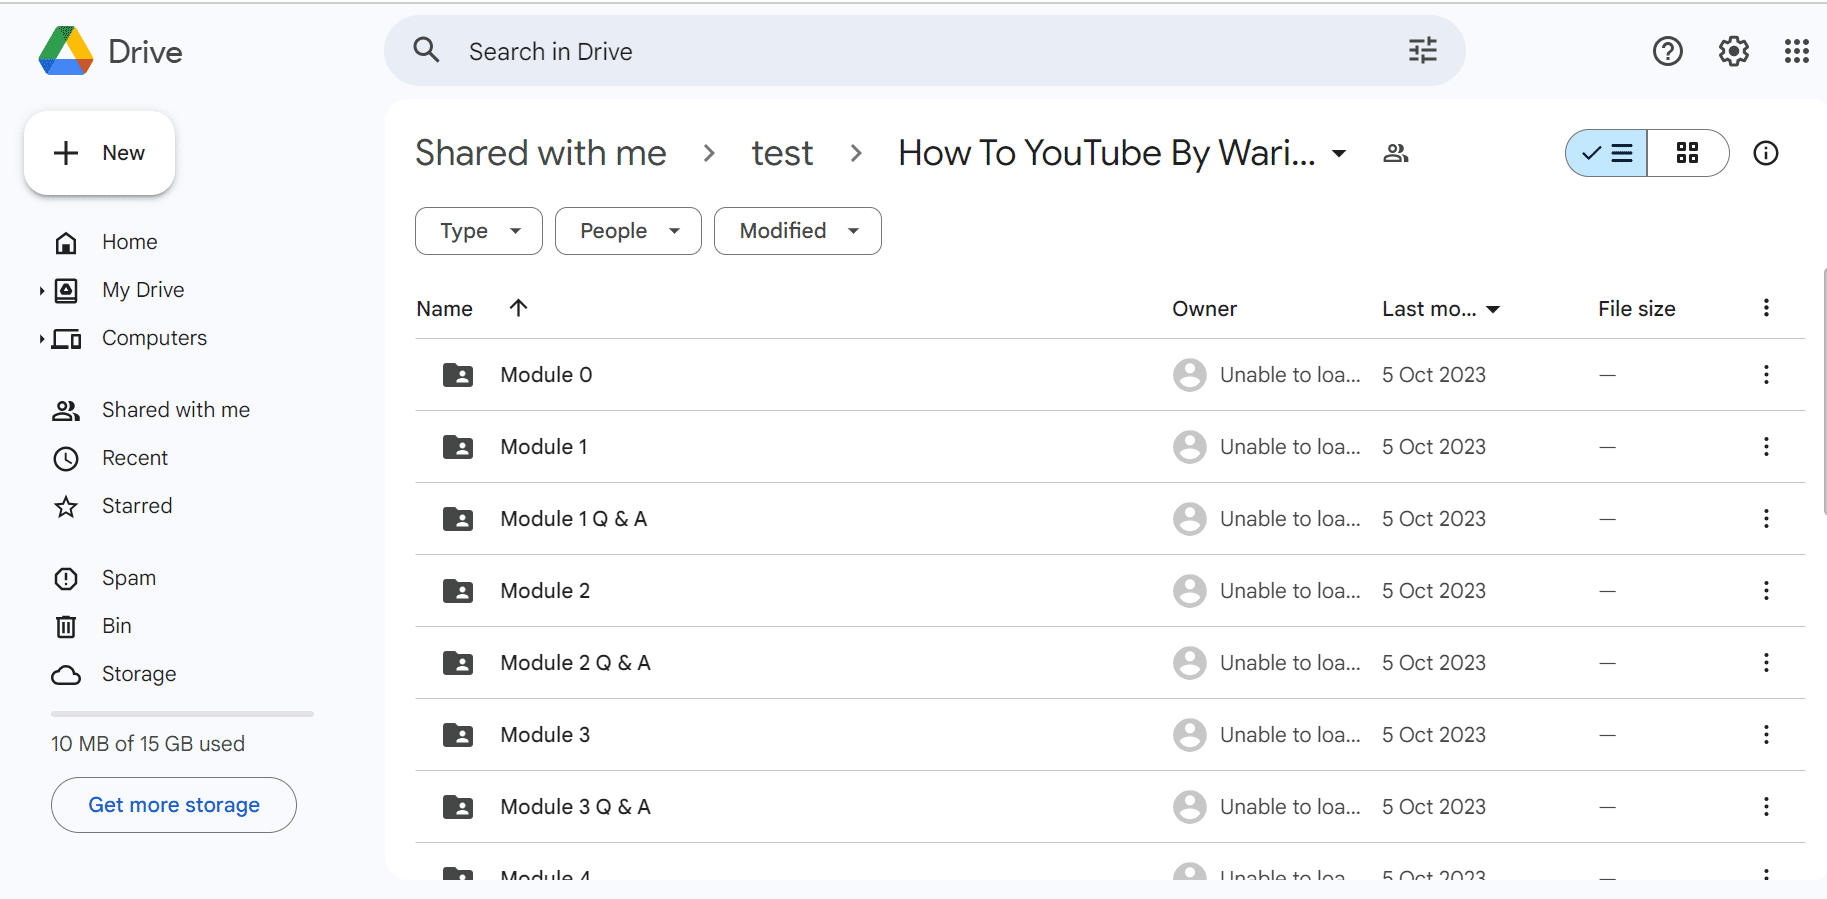The height and width of the screenshot is (899, 1827).
Task: Open My Drive in sidebar
Action: (x=143, y=290)
